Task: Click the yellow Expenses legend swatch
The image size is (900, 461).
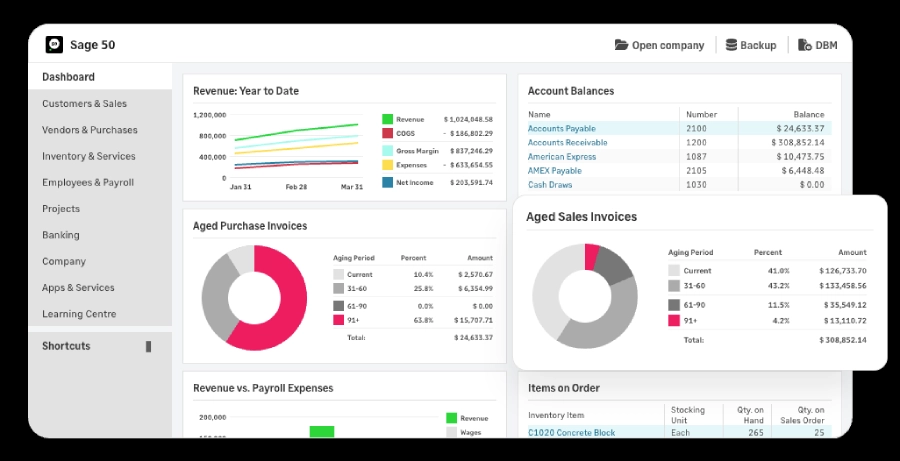Action: pos(387,165)
